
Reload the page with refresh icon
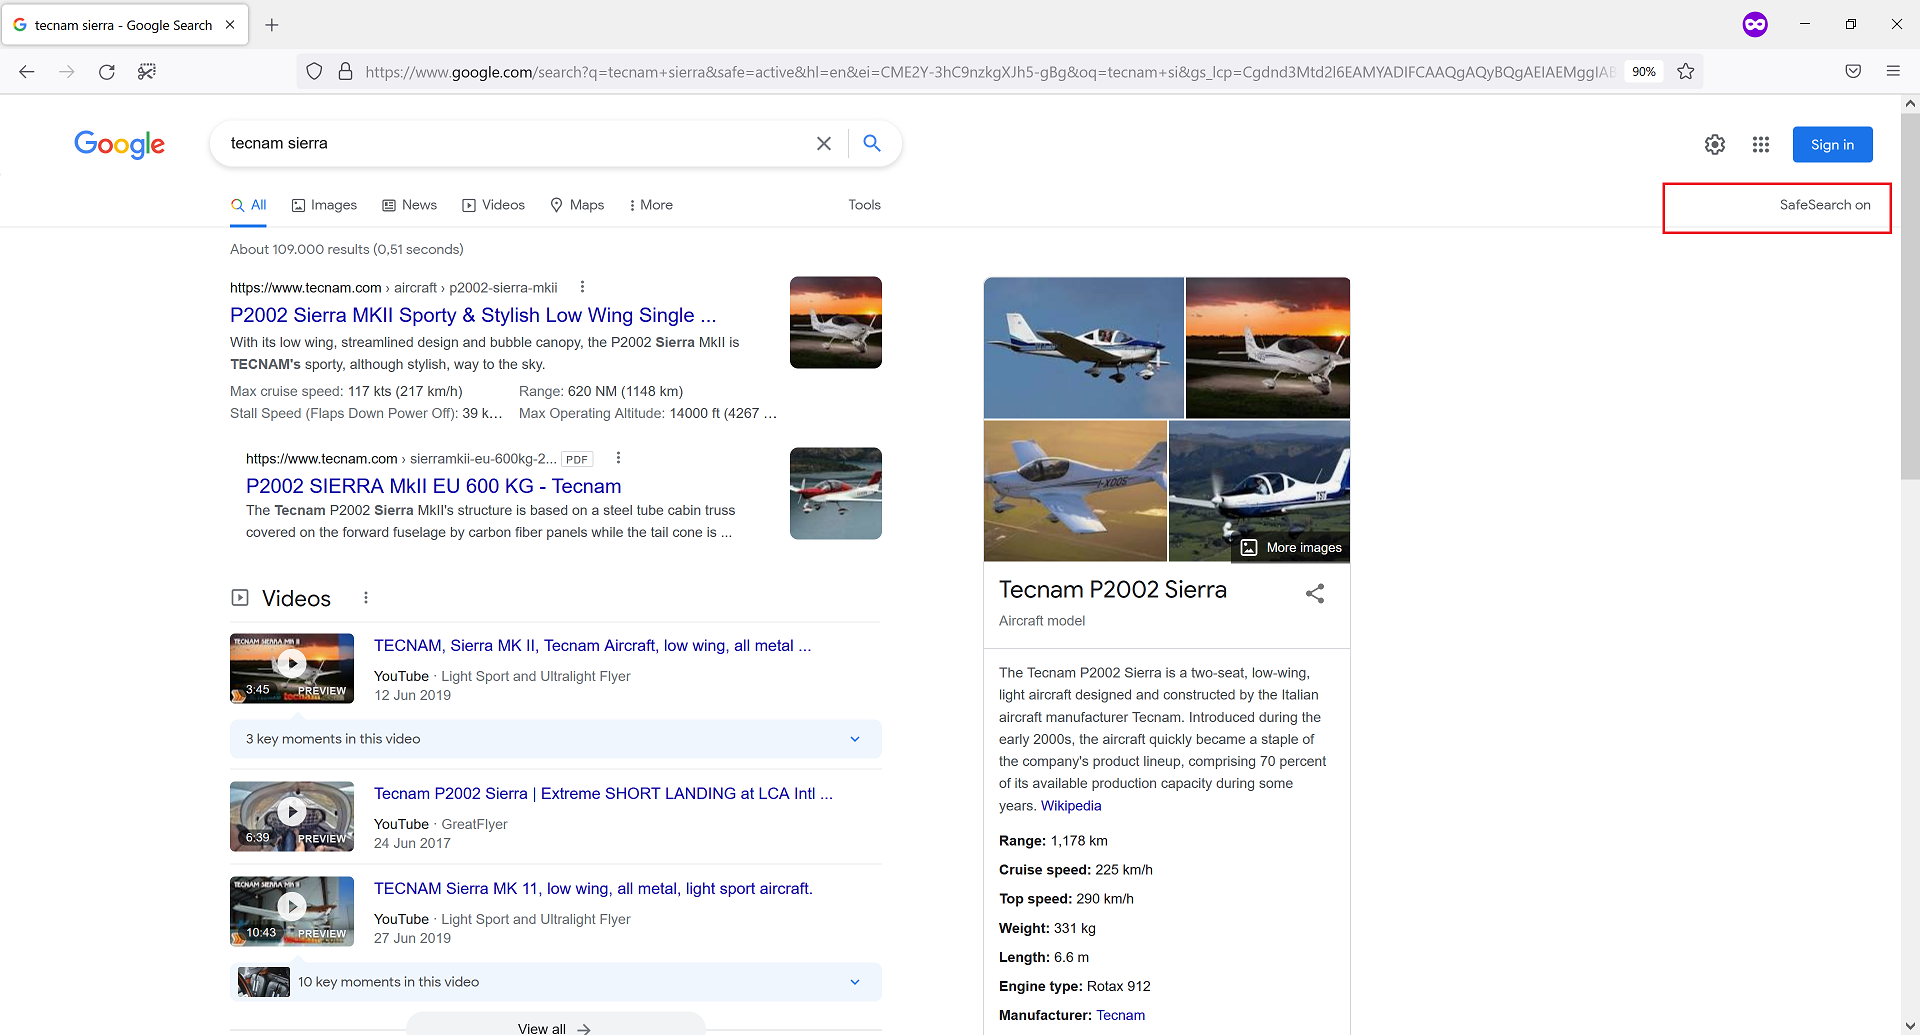(x=107, y=71)
